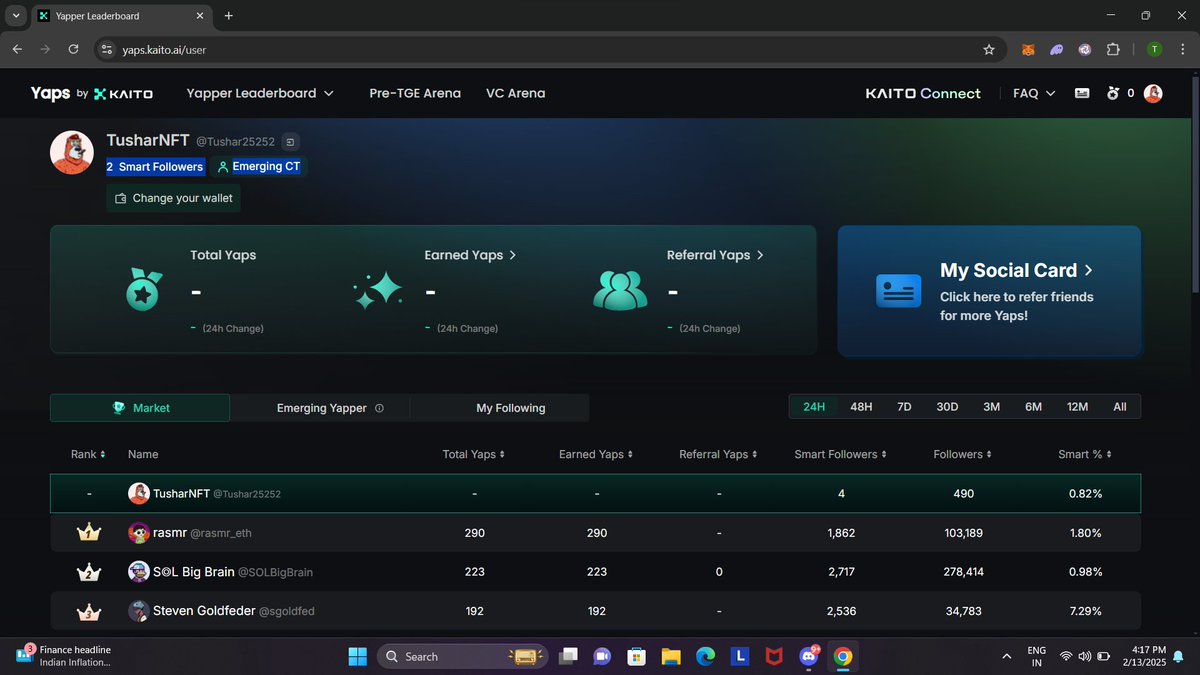Viewport: 1200px width, 675px height.
Task: Show hidden system tray icons
Action: [x=1005, y=656]
